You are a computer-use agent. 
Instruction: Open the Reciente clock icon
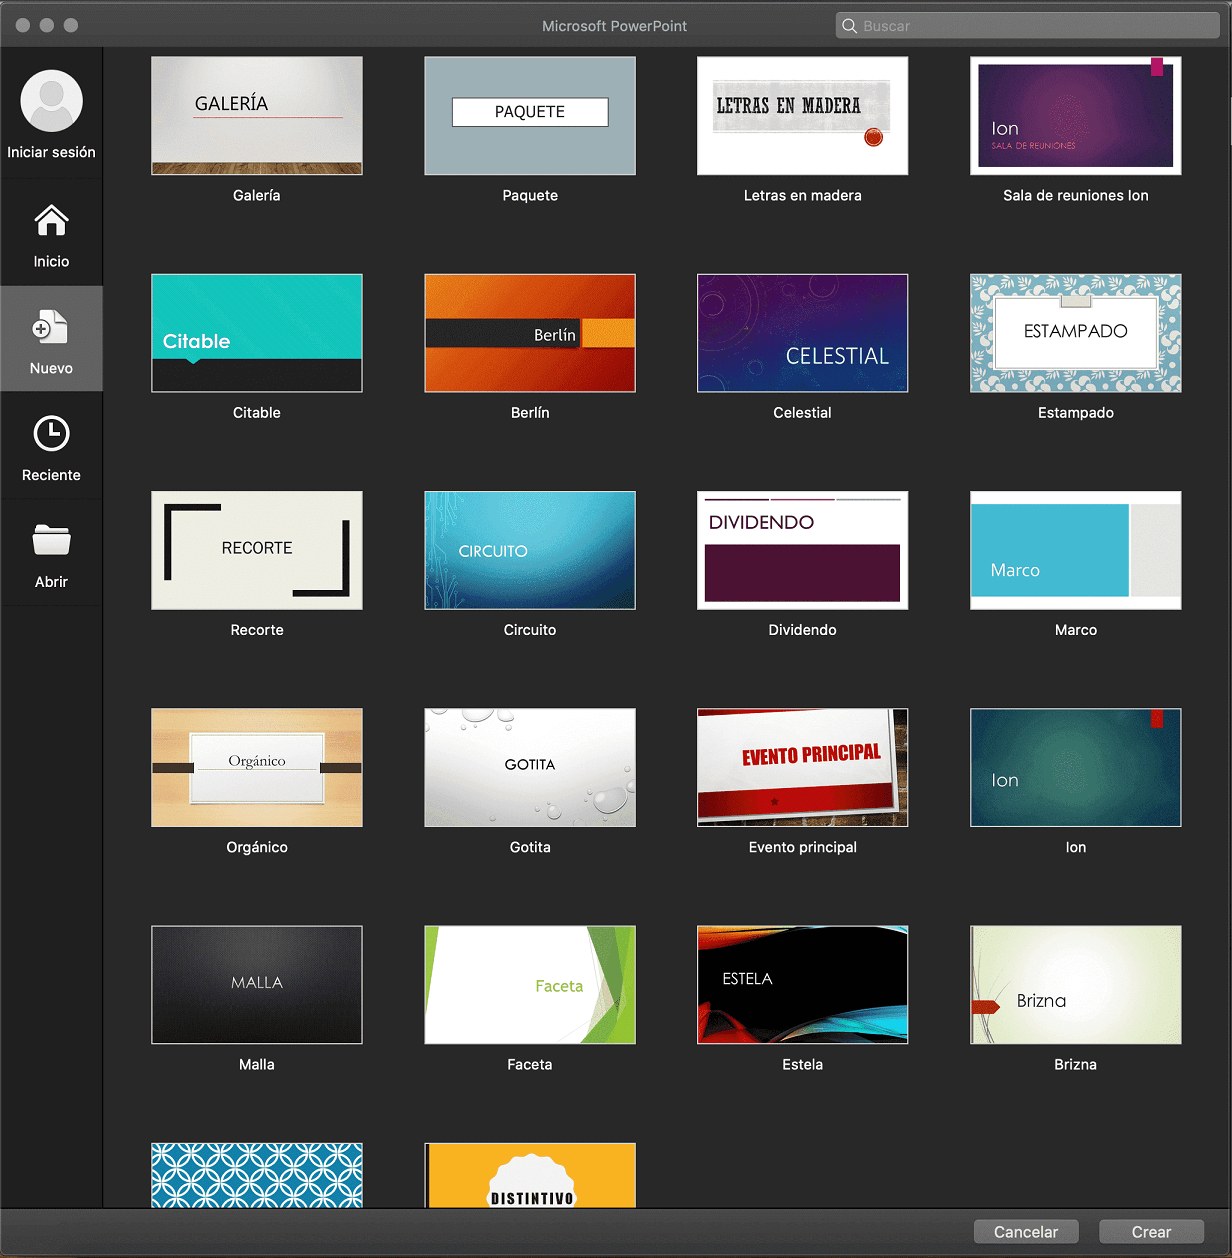pyautogui.click(x=51, y=434)
